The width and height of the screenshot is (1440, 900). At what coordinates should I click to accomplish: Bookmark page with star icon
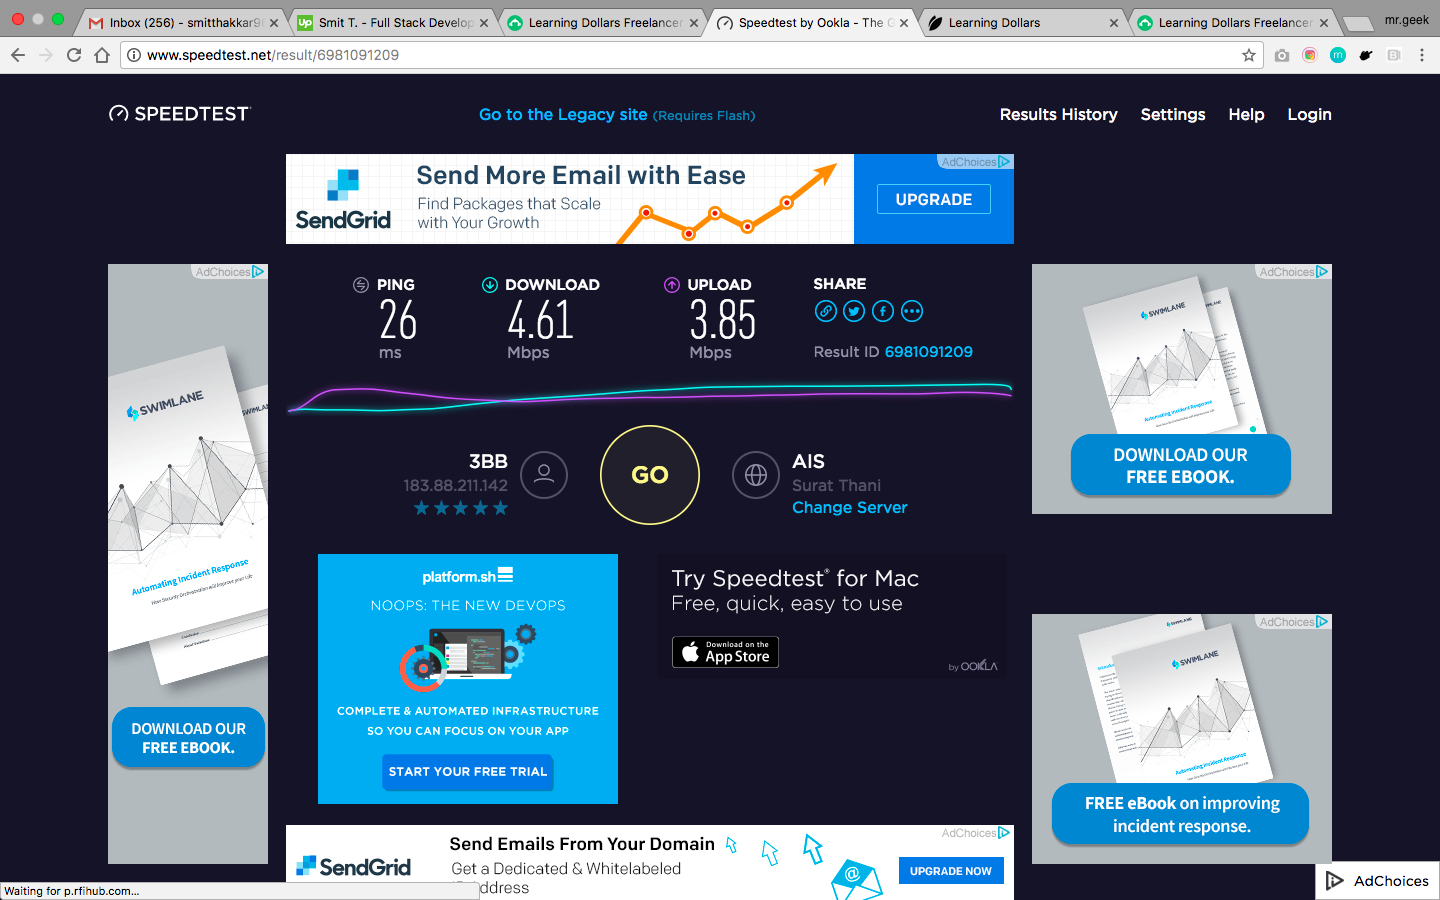[x=1249, y=55]
